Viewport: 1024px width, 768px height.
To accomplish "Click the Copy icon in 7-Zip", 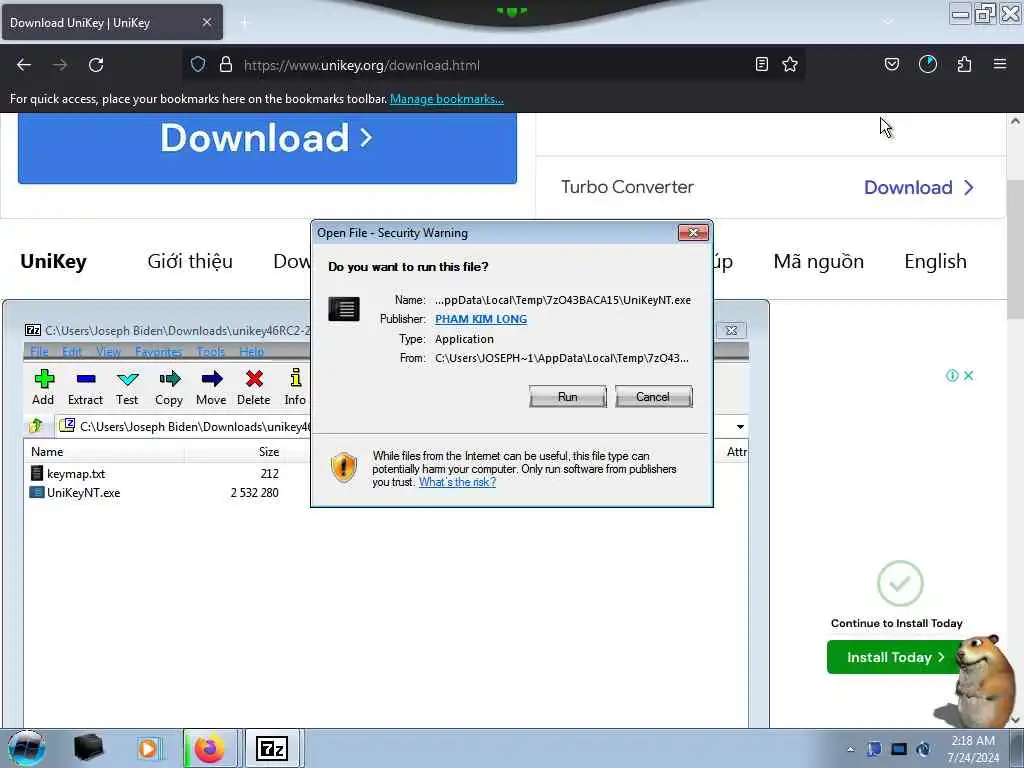I will 169,387.
